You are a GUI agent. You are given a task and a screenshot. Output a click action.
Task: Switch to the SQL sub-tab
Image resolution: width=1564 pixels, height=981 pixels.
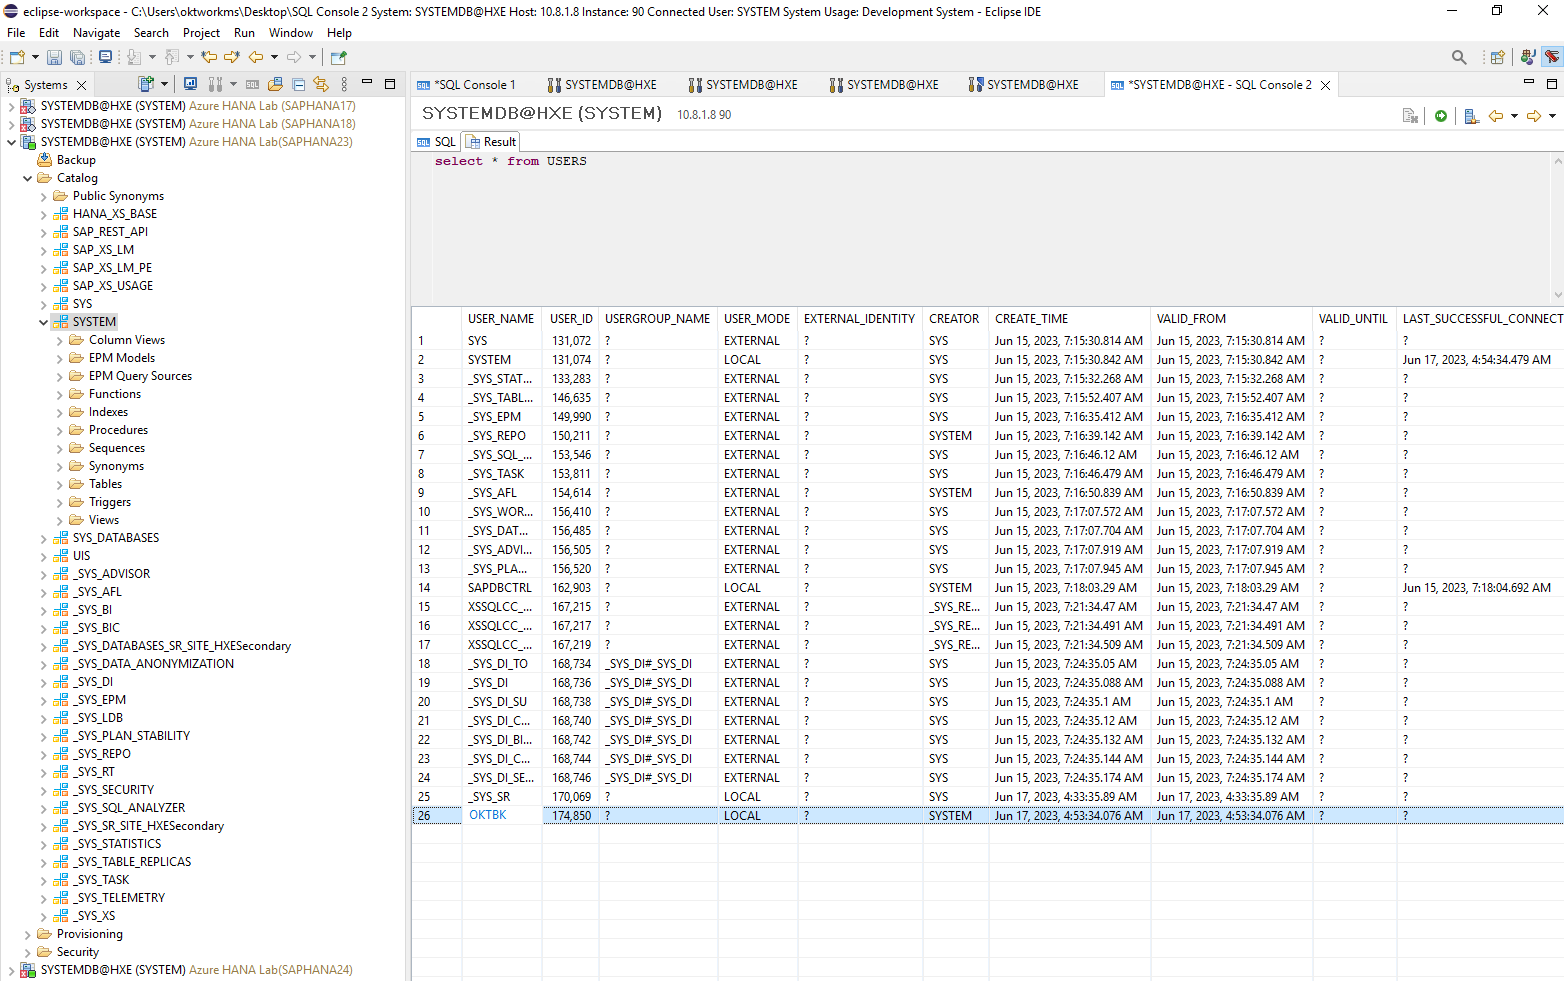pyautogui.click(x=436, y=142)
